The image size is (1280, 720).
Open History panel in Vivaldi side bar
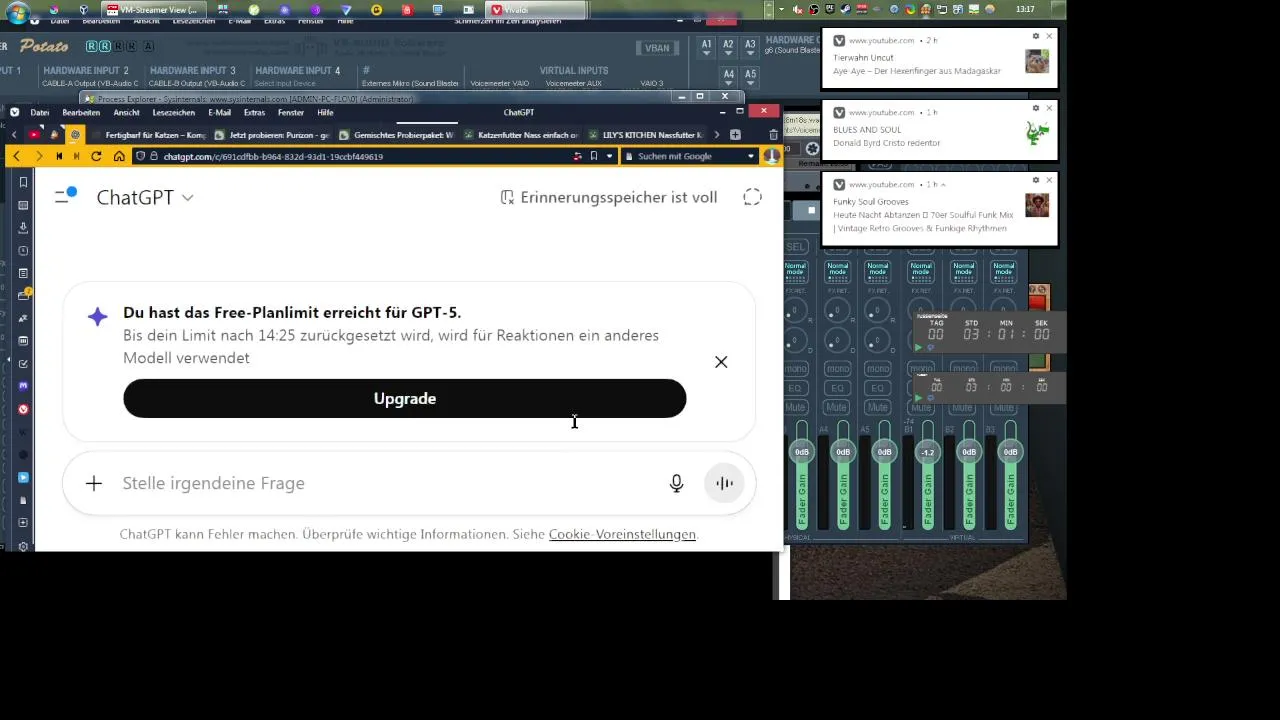pos(23,251)
